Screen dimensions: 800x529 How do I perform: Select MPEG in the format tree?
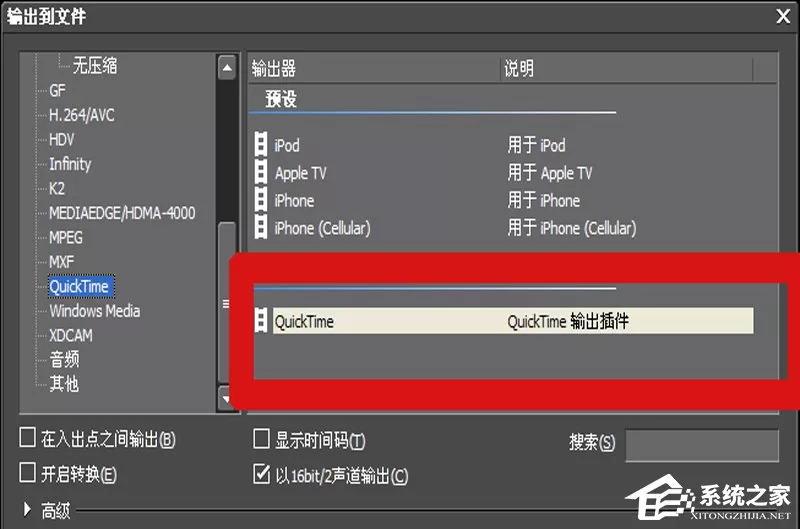[x=66, y=238]
